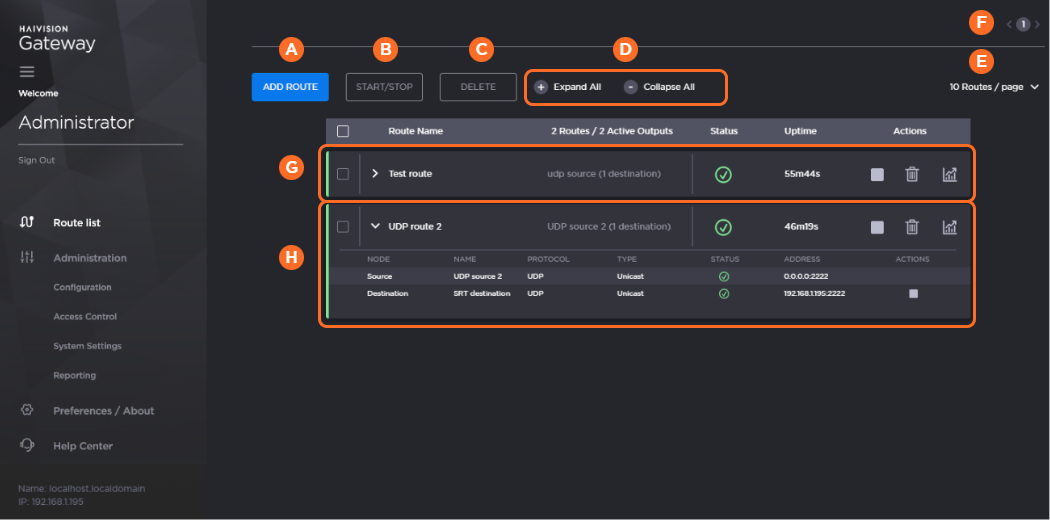This screenshot has width=1050, height=520.
Task: Check the select-all routes checkbox in header
Action: 343,131
